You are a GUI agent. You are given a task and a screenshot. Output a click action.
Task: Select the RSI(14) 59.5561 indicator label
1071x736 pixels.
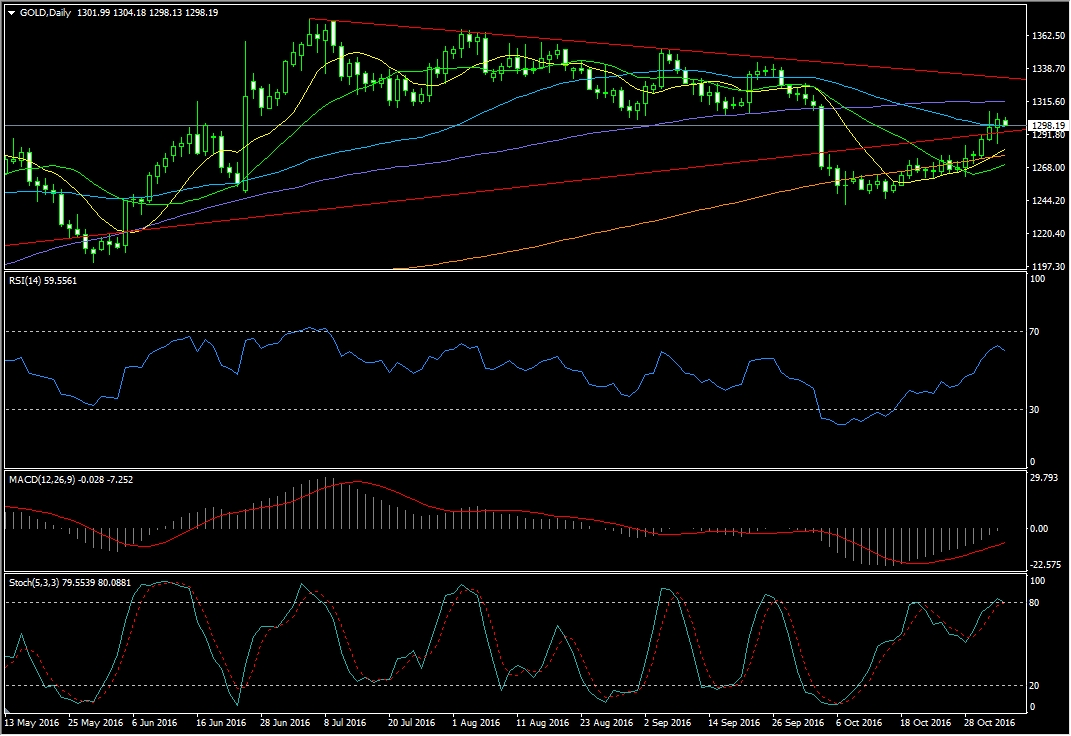(x=43, y=281)
